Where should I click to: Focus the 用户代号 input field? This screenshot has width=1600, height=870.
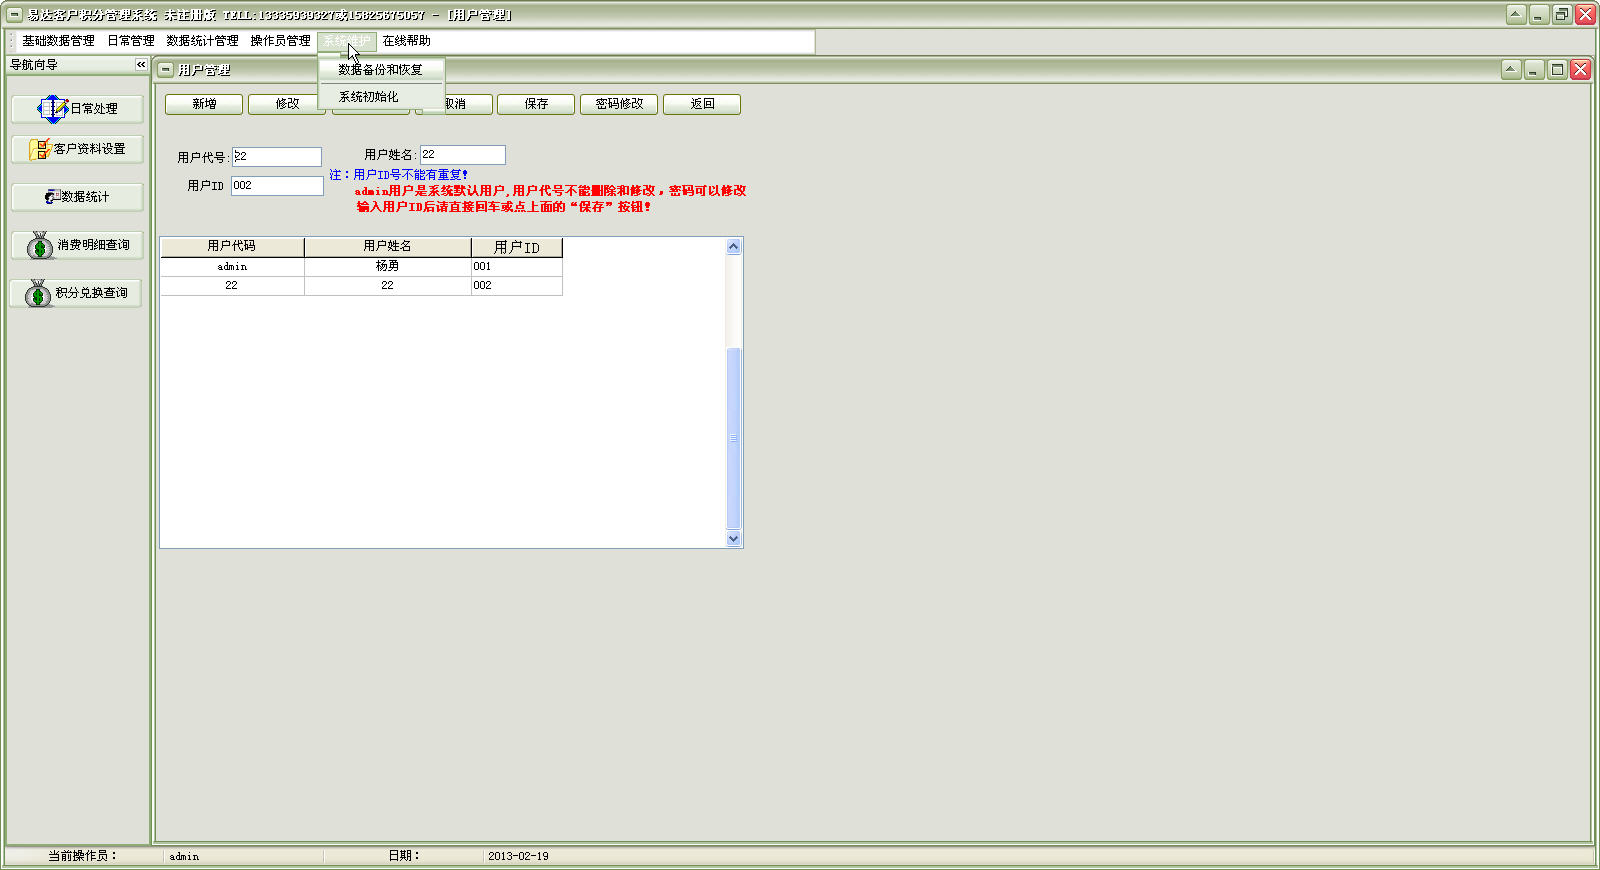click(x=277, y=157)
